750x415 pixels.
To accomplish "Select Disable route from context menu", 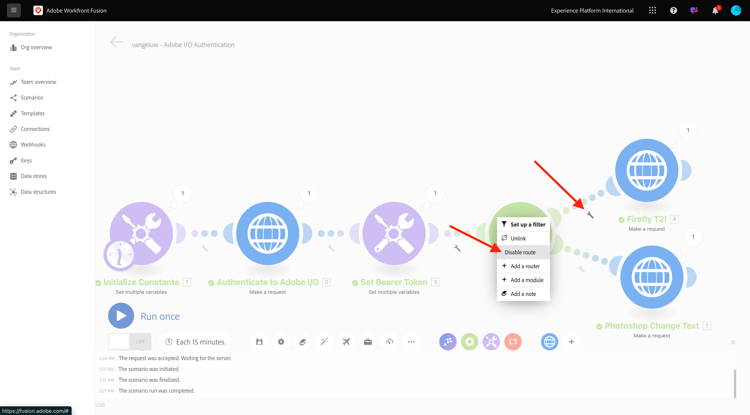I will point(523,252).
